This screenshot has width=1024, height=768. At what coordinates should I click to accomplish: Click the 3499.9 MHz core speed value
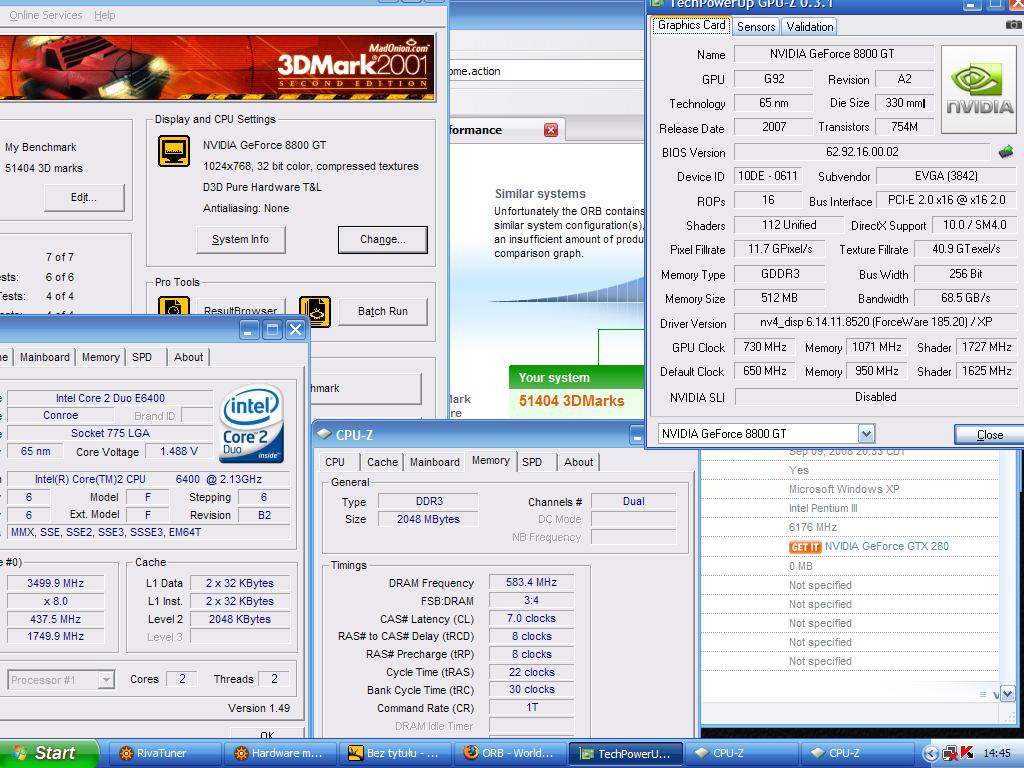point(56,583)
